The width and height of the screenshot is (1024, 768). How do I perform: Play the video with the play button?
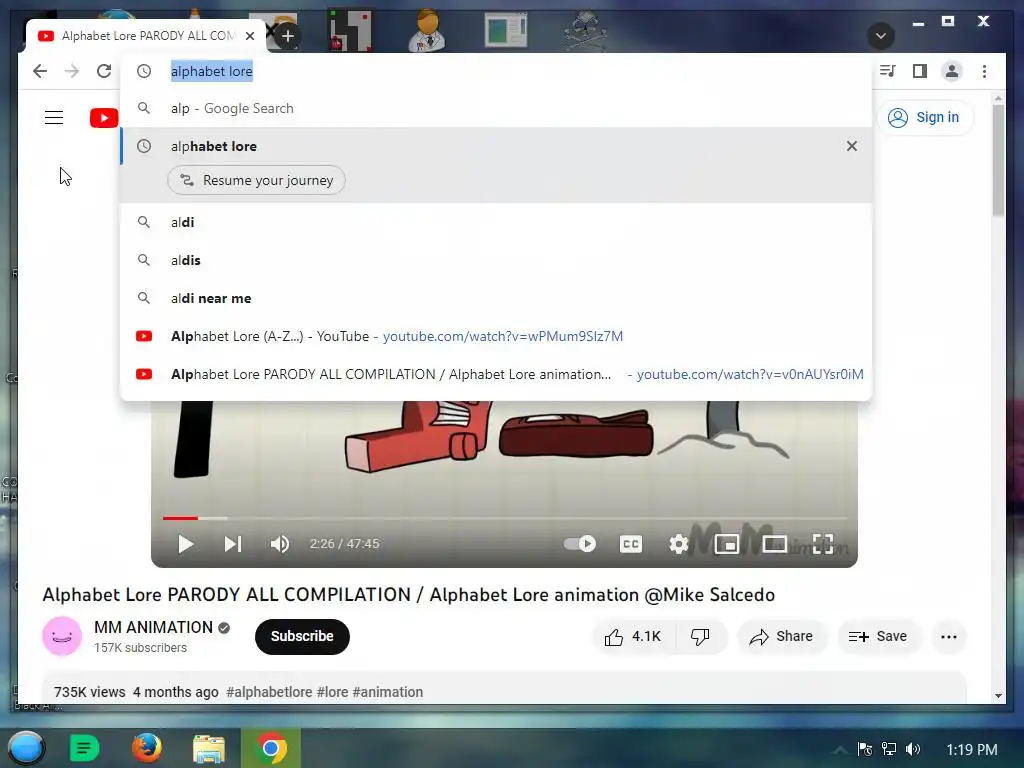coord(185,544)
